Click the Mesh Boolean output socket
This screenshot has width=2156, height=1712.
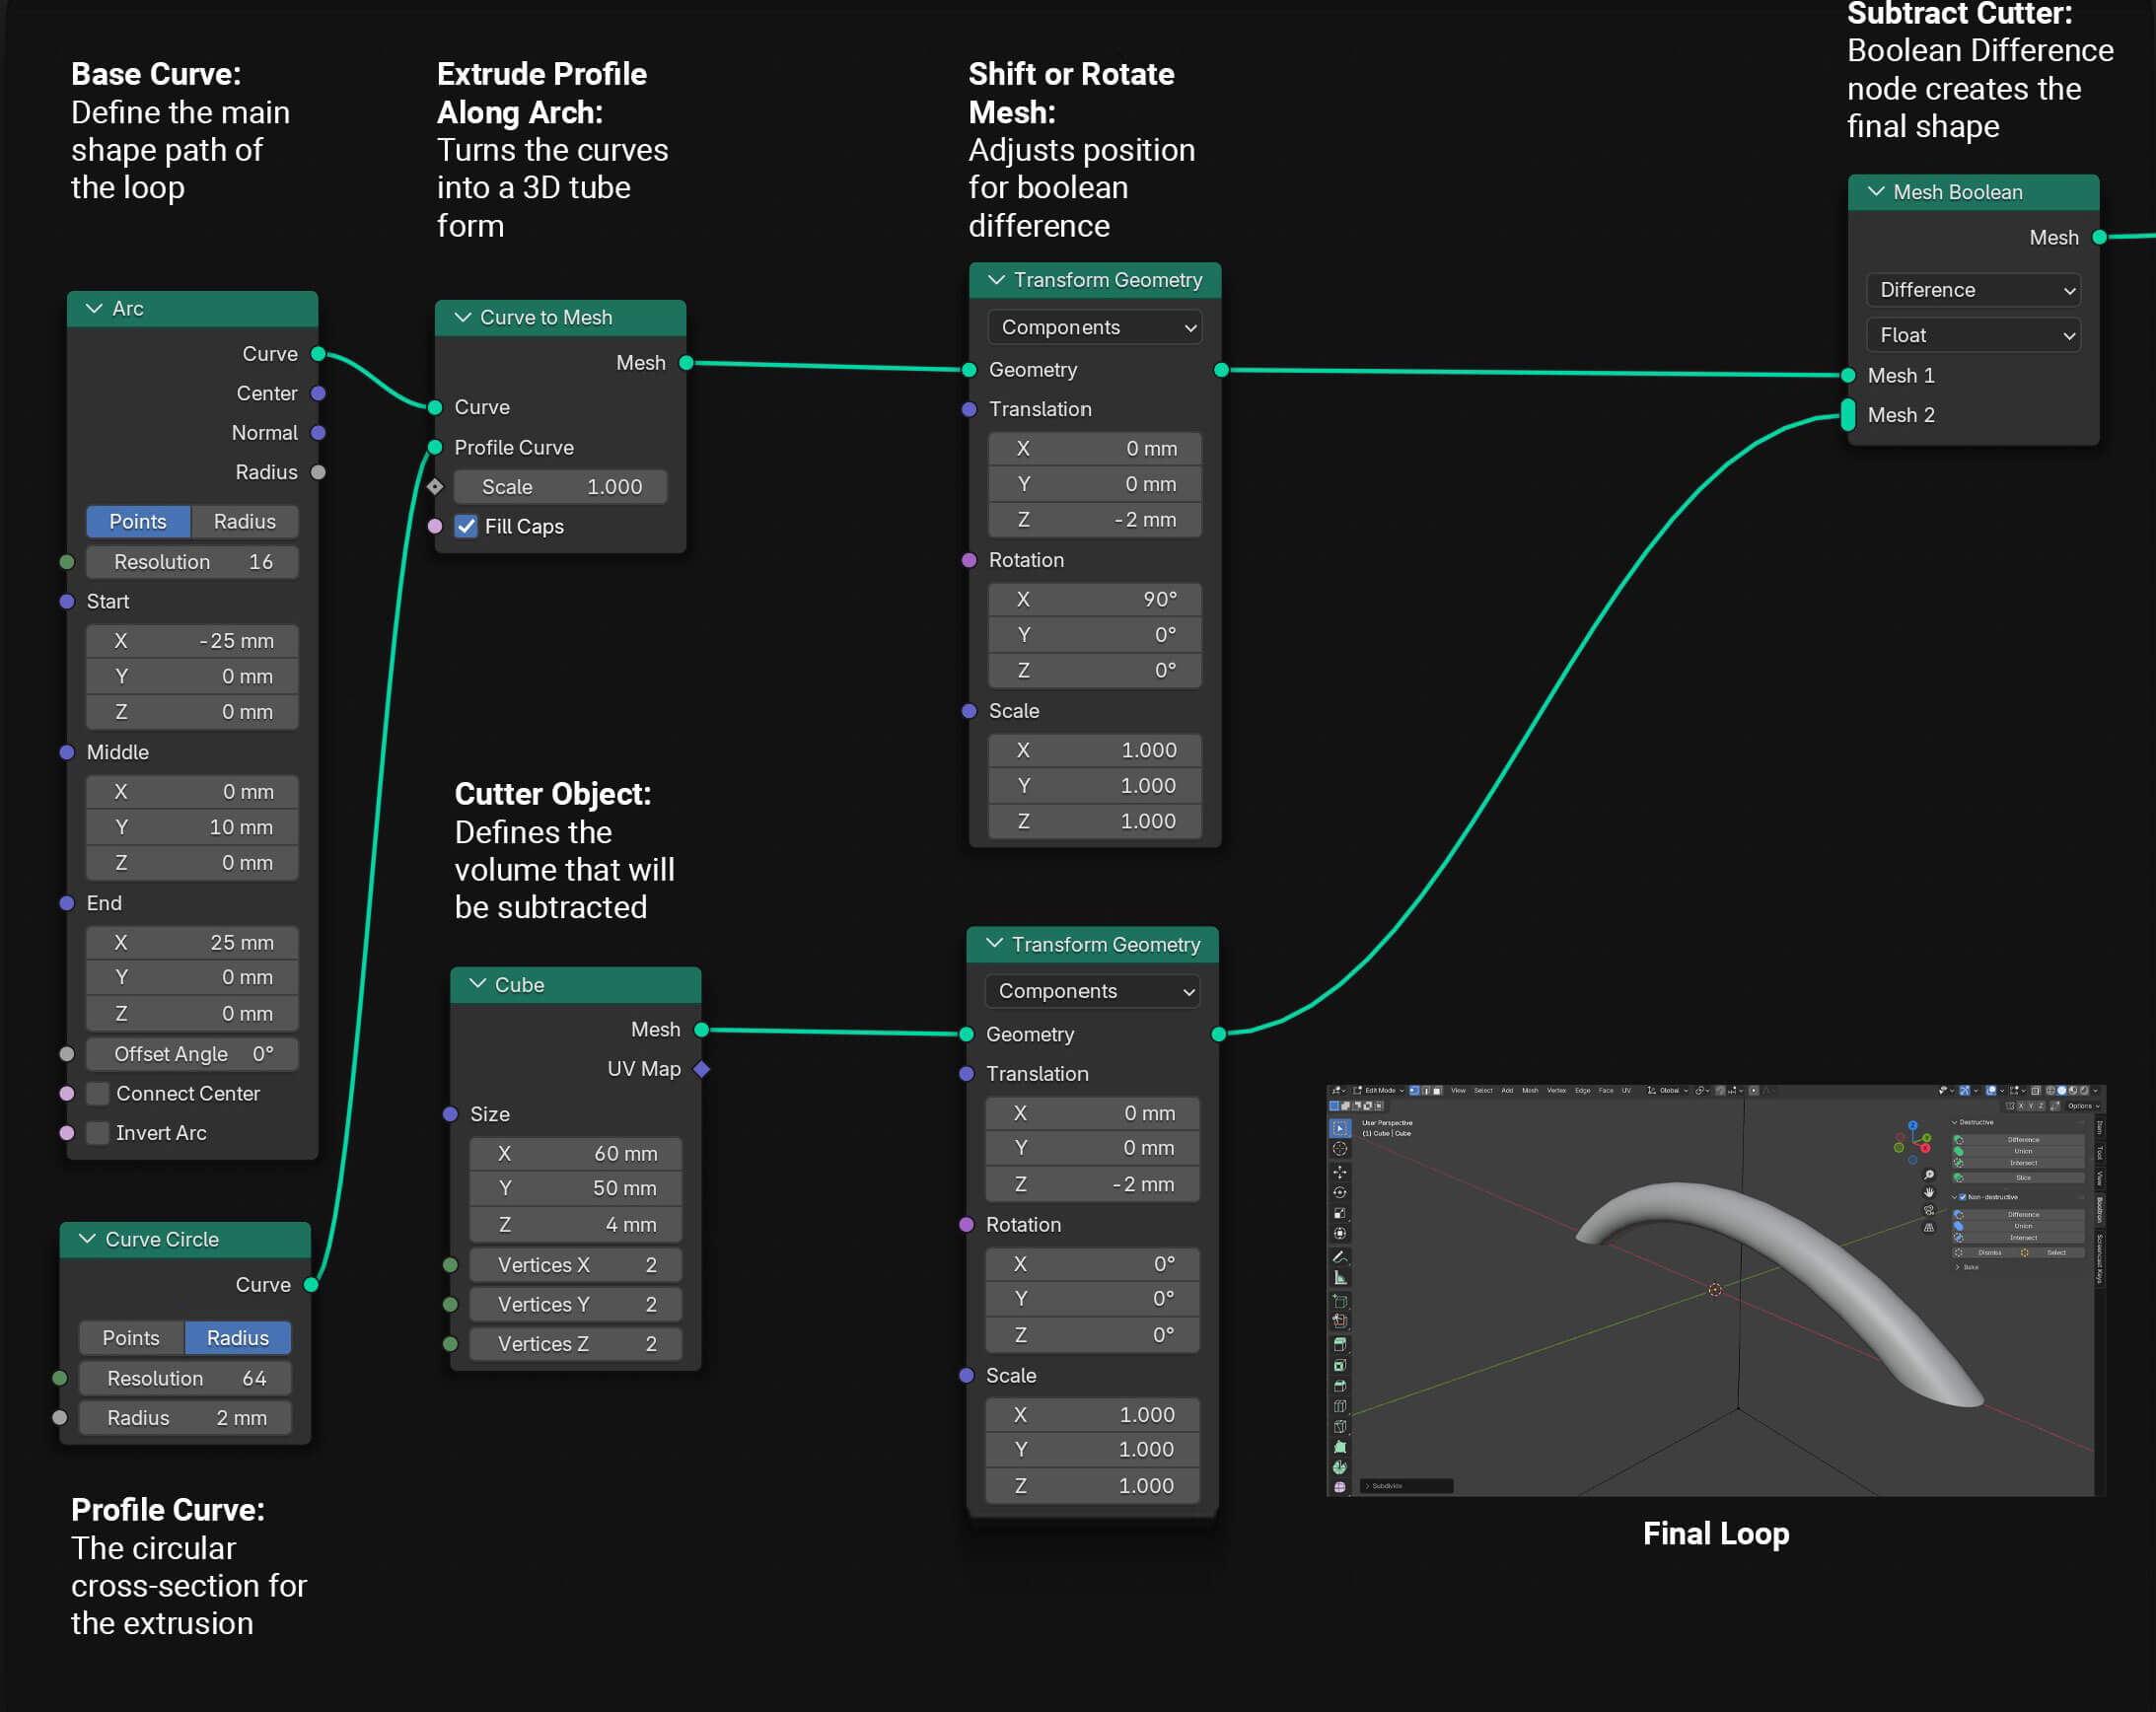click(x=2100, y=237)
